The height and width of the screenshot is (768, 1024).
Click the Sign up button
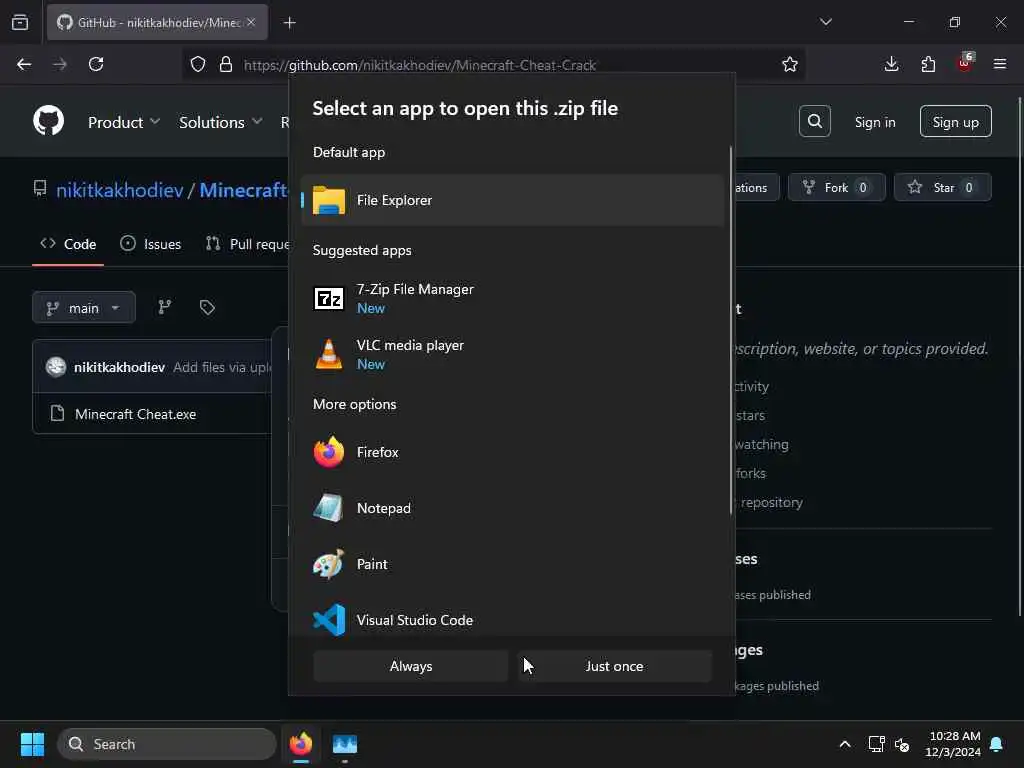(955, 121)
